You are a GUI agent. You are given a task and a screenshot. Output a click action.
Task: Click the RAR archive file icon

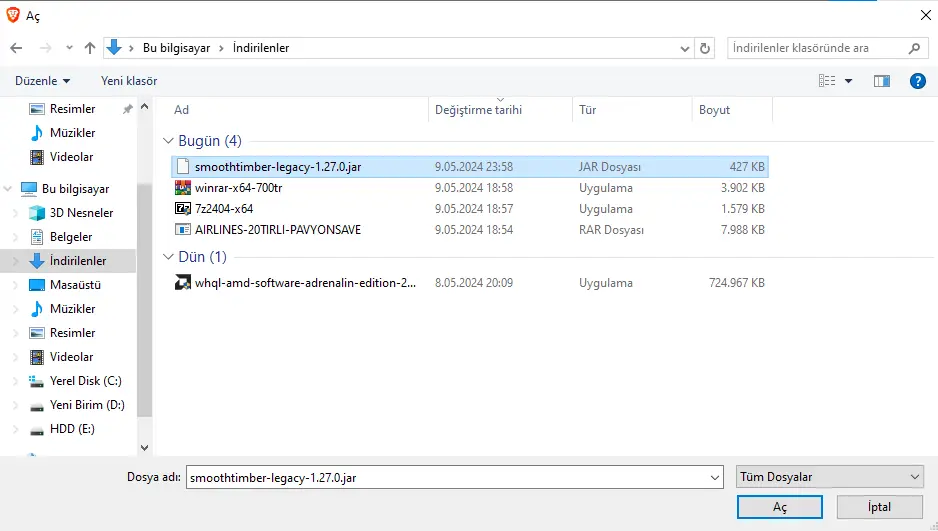pos(182,230)
